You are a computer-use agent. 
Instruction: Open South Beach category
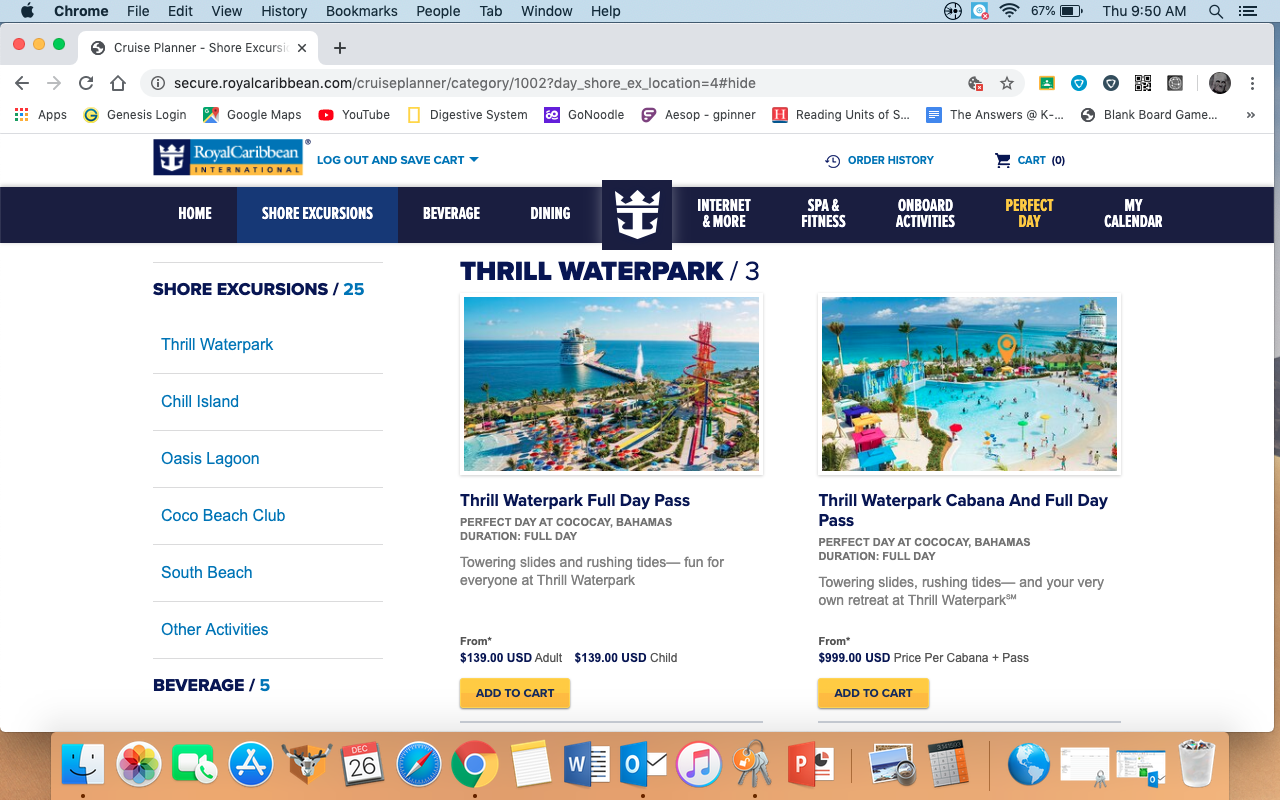click(206, 572)
